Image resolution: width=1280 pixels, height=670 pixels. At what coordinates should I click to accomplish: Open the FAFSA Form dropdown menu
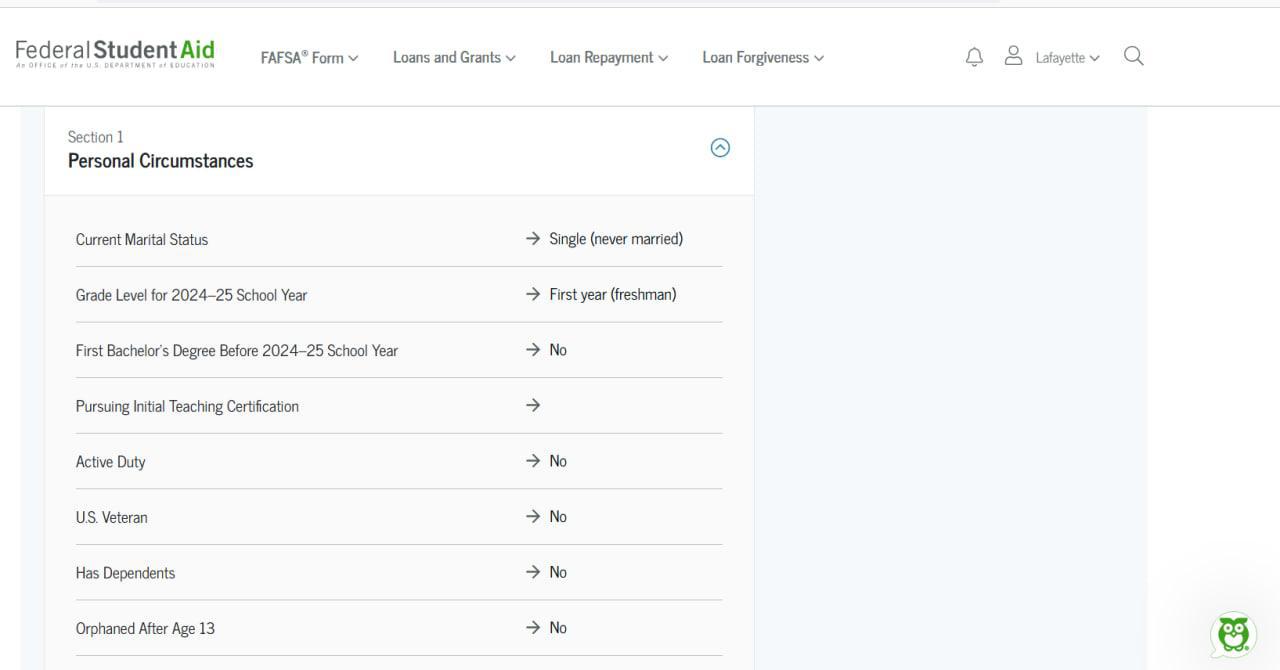309,58
